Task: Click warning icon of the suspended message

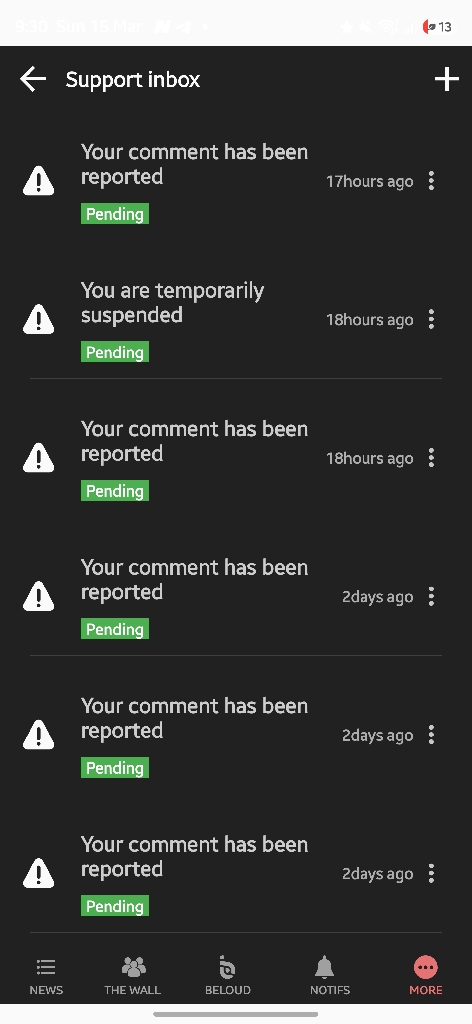Action: pyautogui.click(x=39, y=319)
